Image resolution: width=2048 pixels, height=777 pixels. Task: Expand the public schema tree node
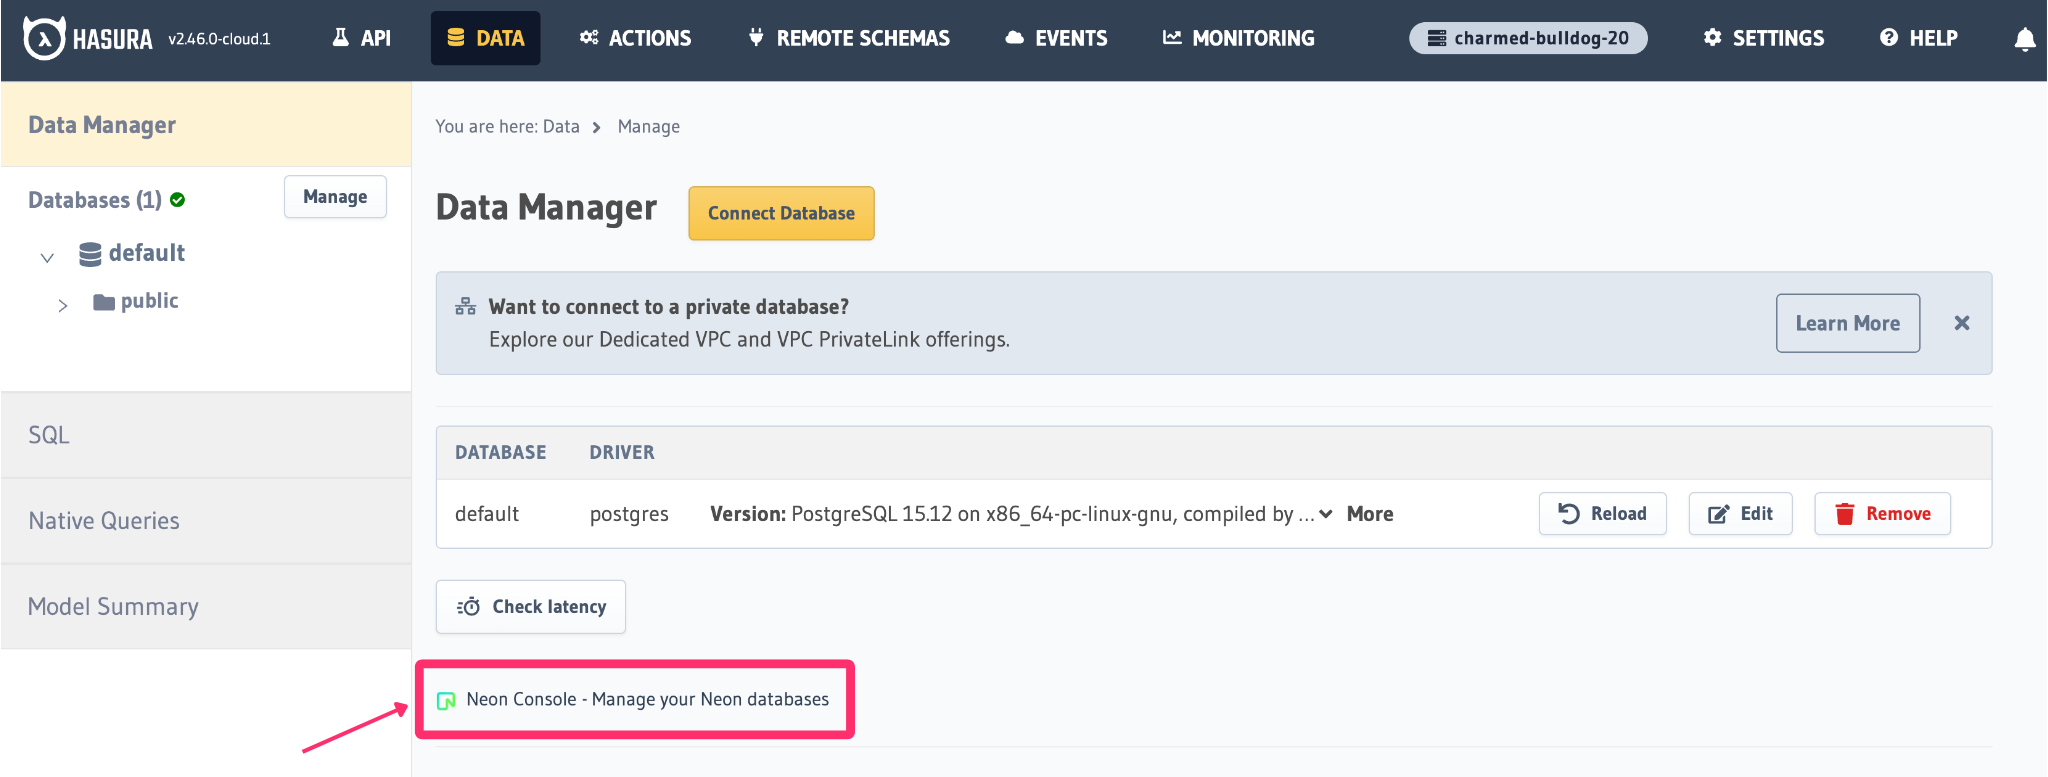[x=63, y=305]
